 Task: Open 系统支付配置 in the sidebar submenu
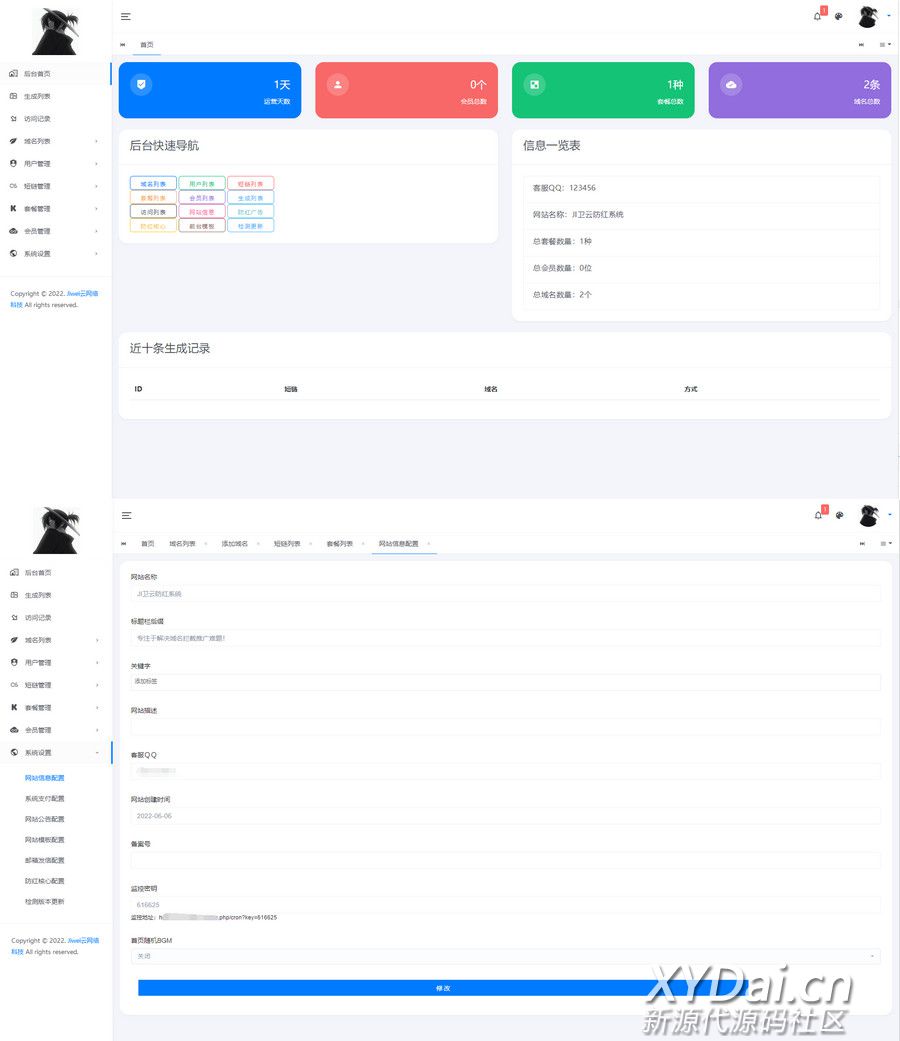pyautogui.click(x=44, y=799)
